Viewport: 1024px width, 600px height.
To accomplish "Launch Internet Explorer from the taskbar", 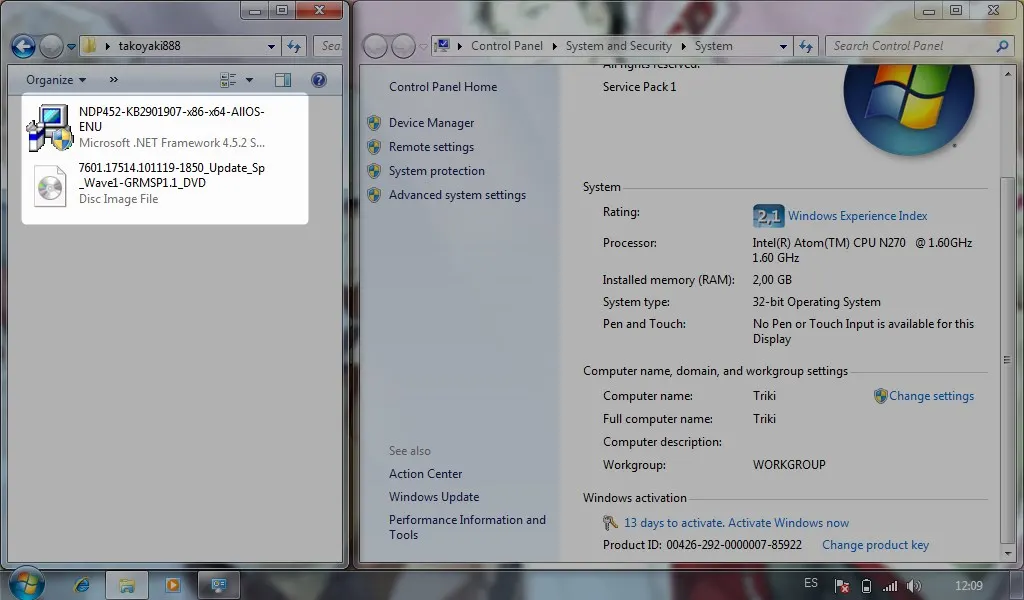I will click(82, 585).
